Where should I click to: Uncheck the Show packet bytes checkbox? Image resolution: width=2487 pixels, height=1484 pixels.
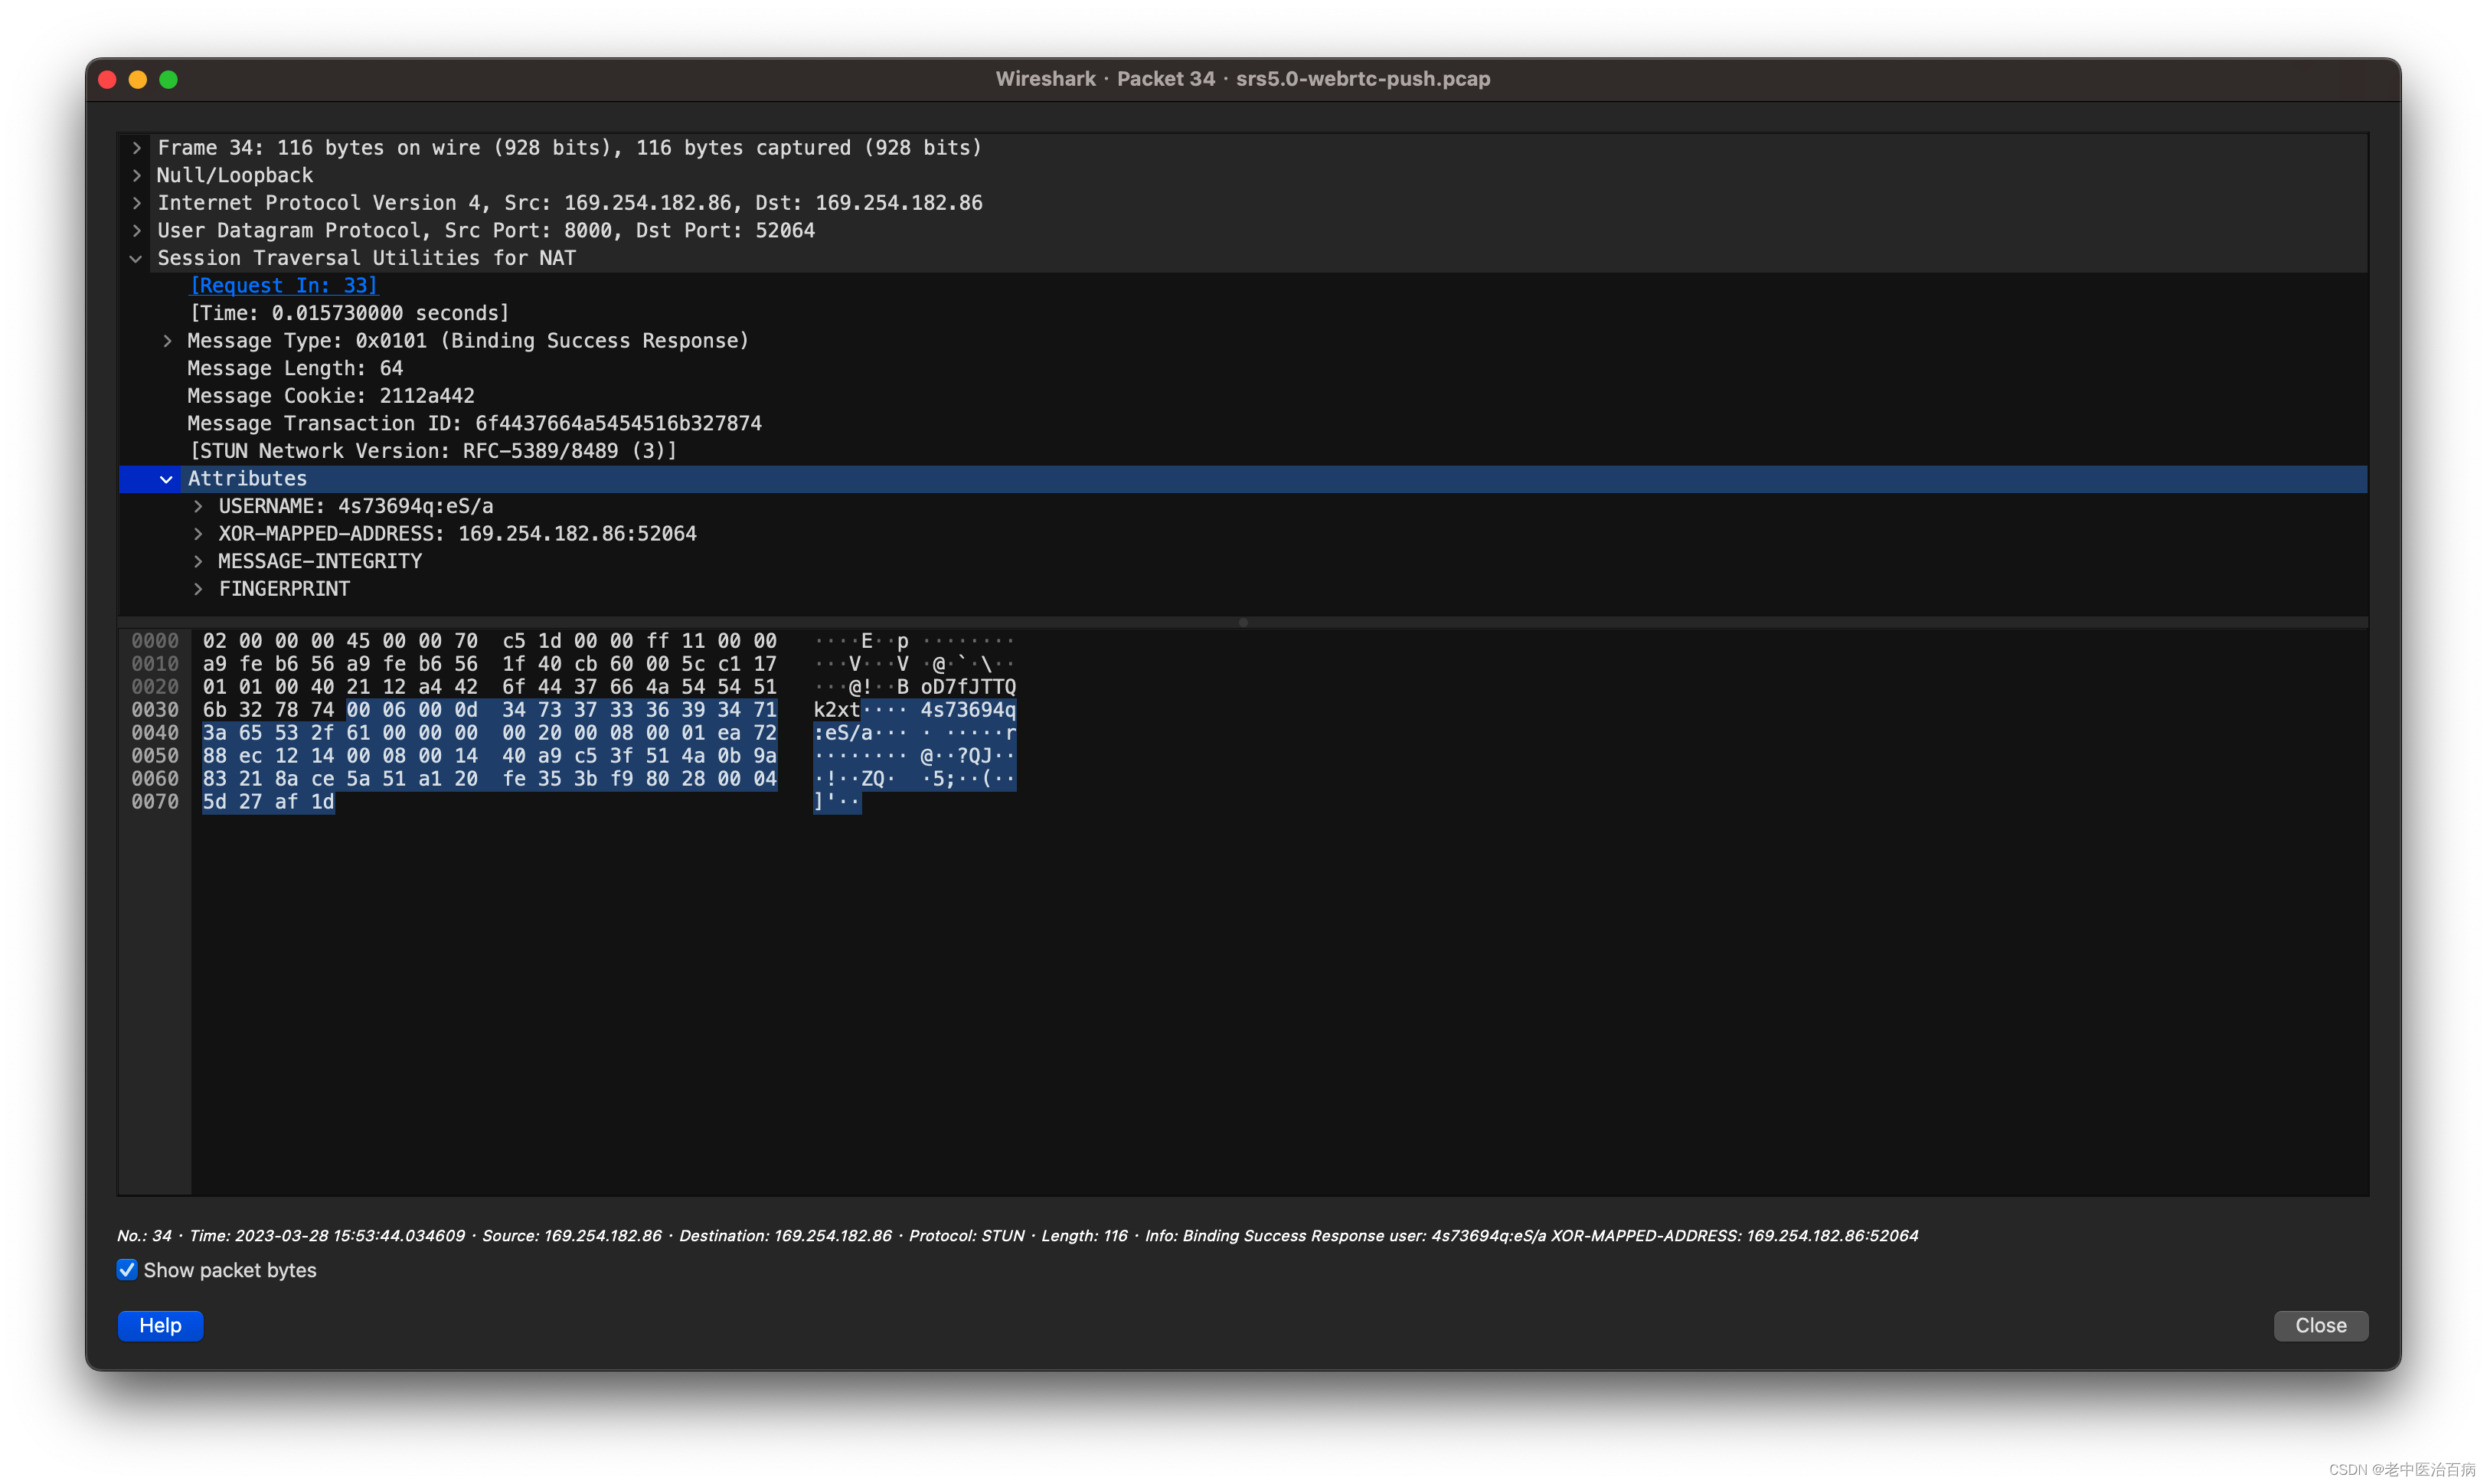127,1269
